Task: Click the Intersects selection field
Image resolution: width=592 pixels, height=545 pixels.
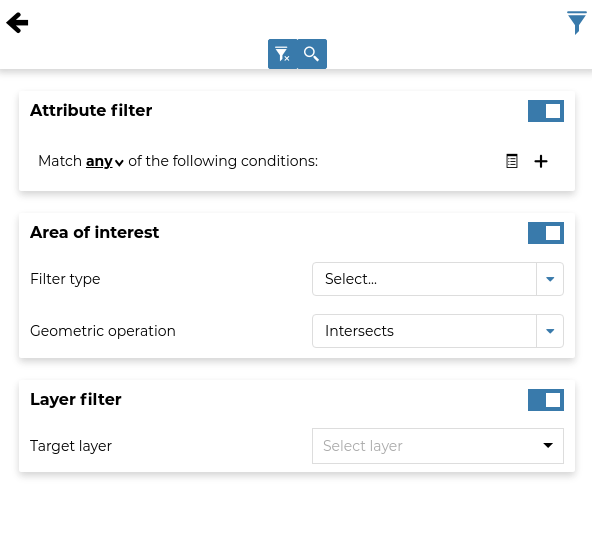Action: [x=424, y=331]
